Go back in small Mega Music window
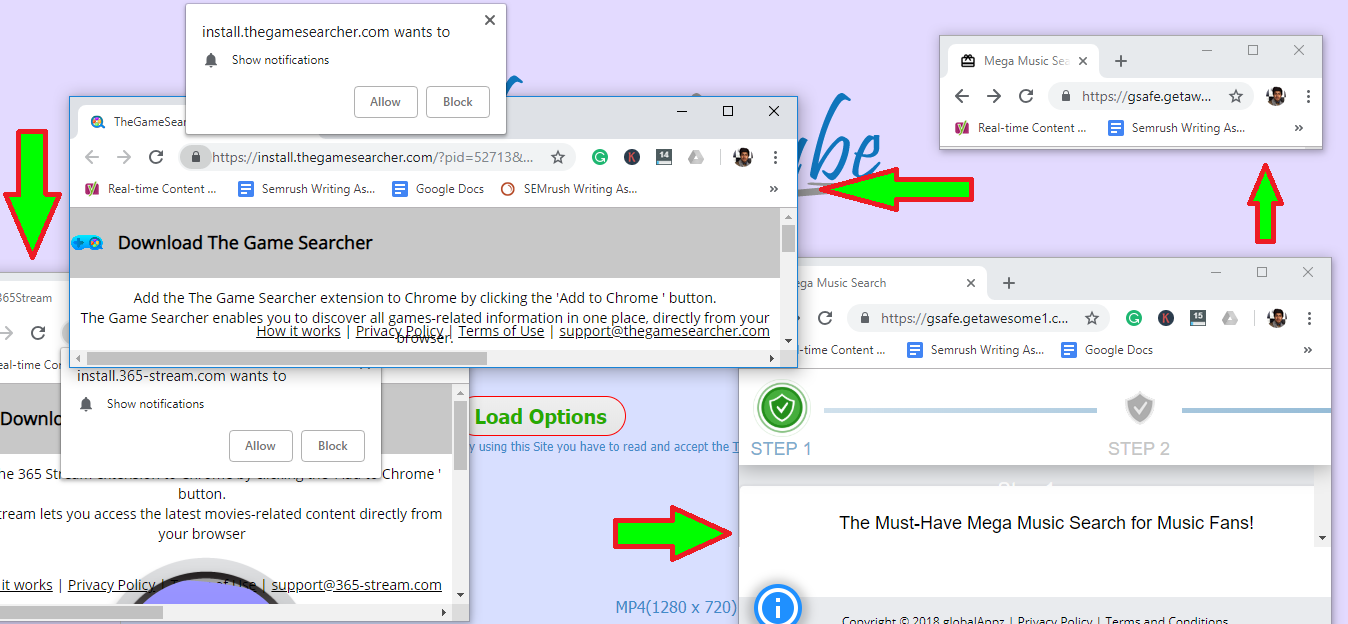 coord(962,96)
